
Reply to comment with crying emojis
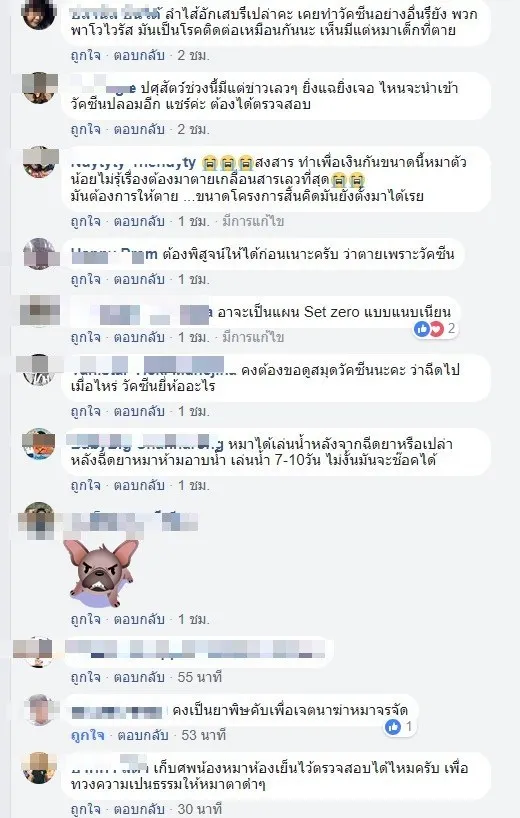point(139,221)
